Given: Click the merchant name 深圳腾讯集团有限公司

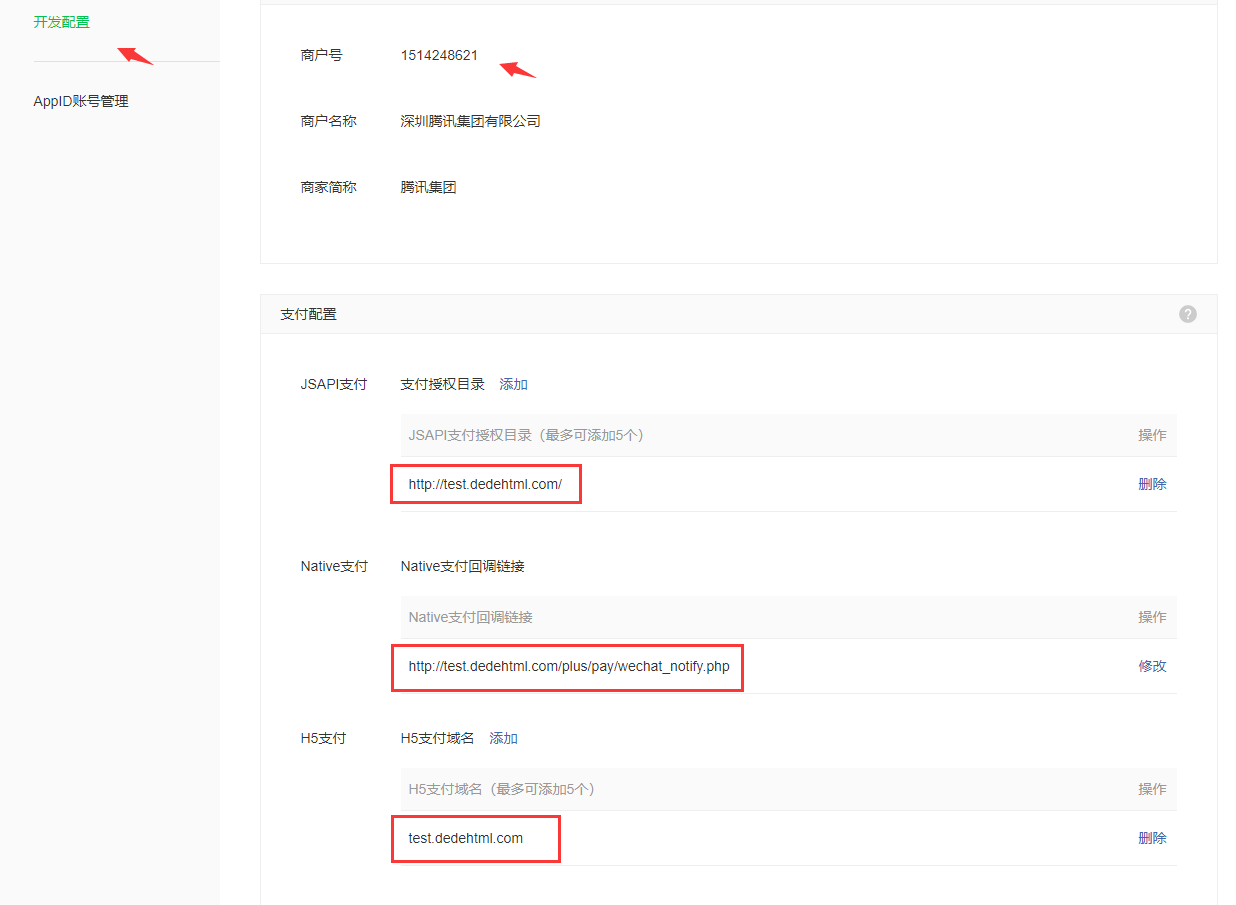Looking at the screenshot, I should click(470, 121).
